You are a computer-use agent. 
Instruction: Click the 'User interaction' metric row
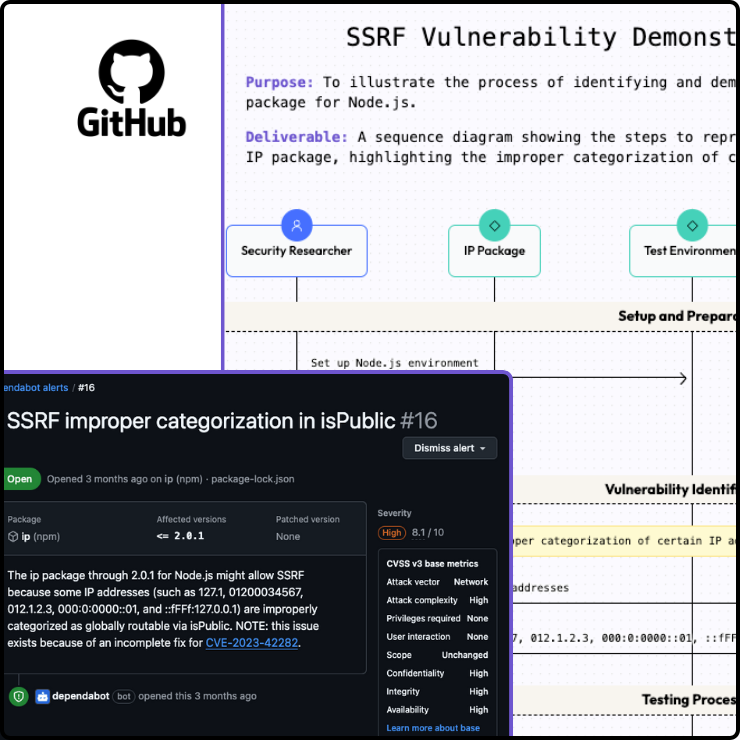tap(437, 637)
